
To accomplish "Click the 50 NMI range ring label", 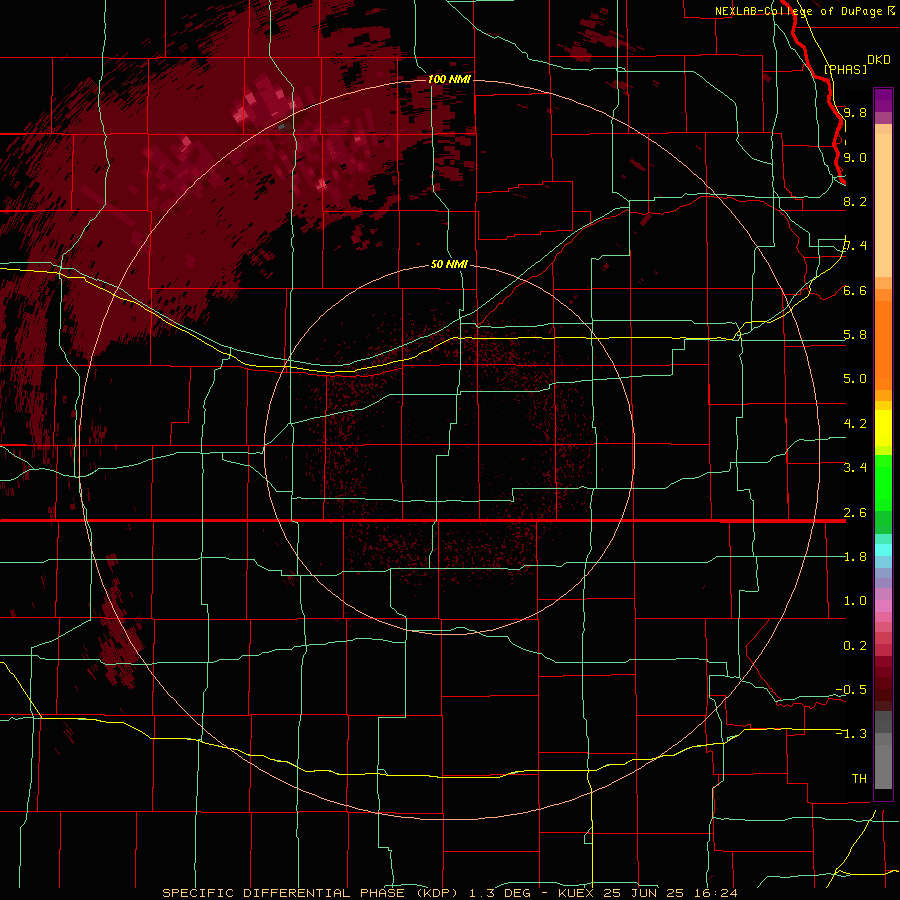I will point(449,264).
